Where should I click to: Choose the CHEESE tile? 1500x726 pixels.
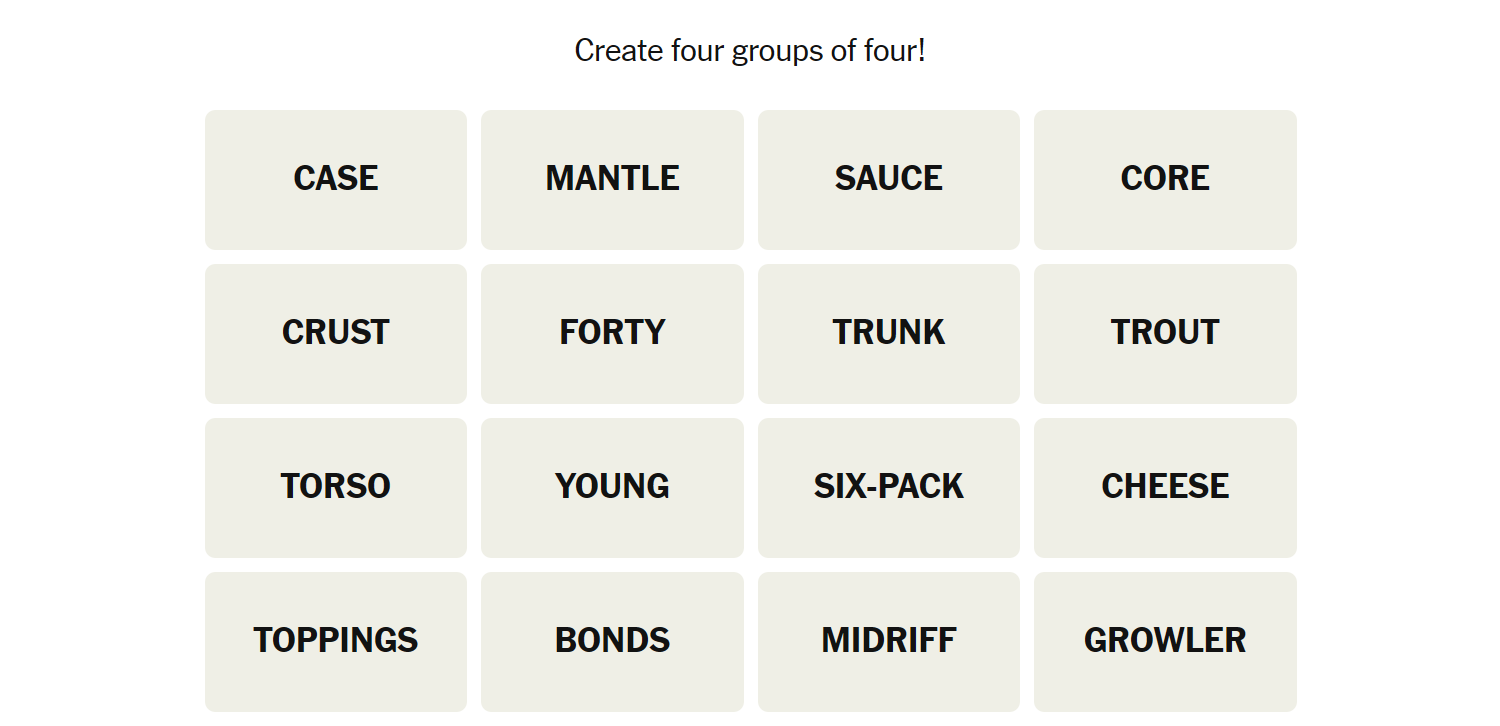(1165, 488)
